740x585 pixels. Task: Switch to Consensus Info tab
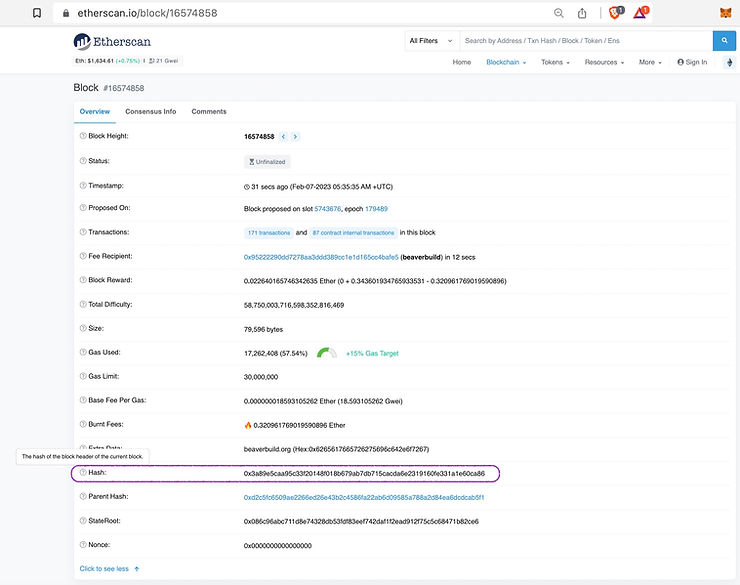(x=151, y=112)
